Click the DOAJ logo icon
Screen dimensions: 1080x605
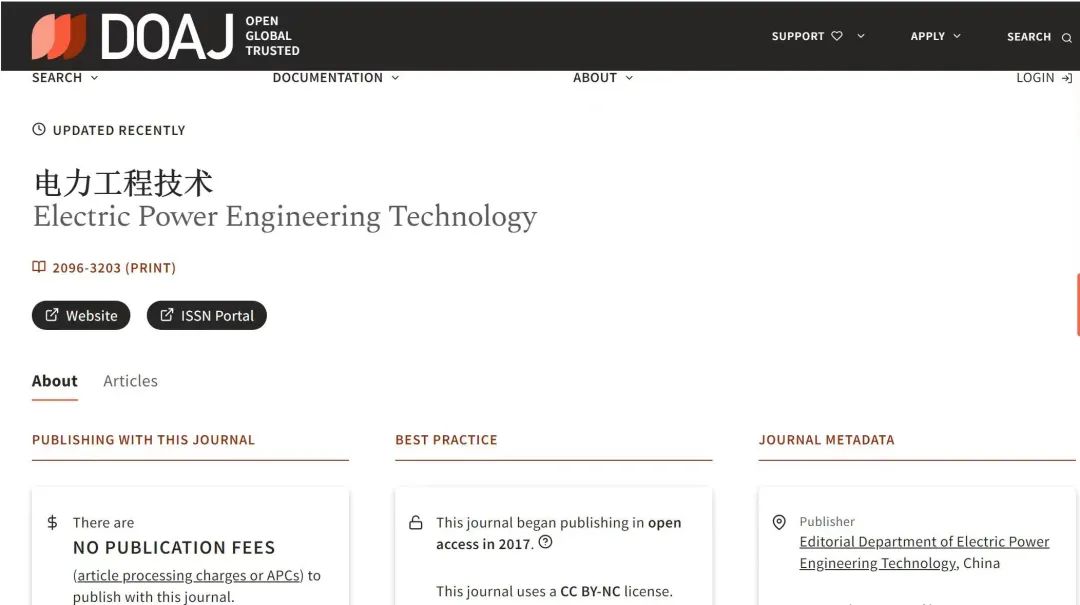(x=59, y=37)
